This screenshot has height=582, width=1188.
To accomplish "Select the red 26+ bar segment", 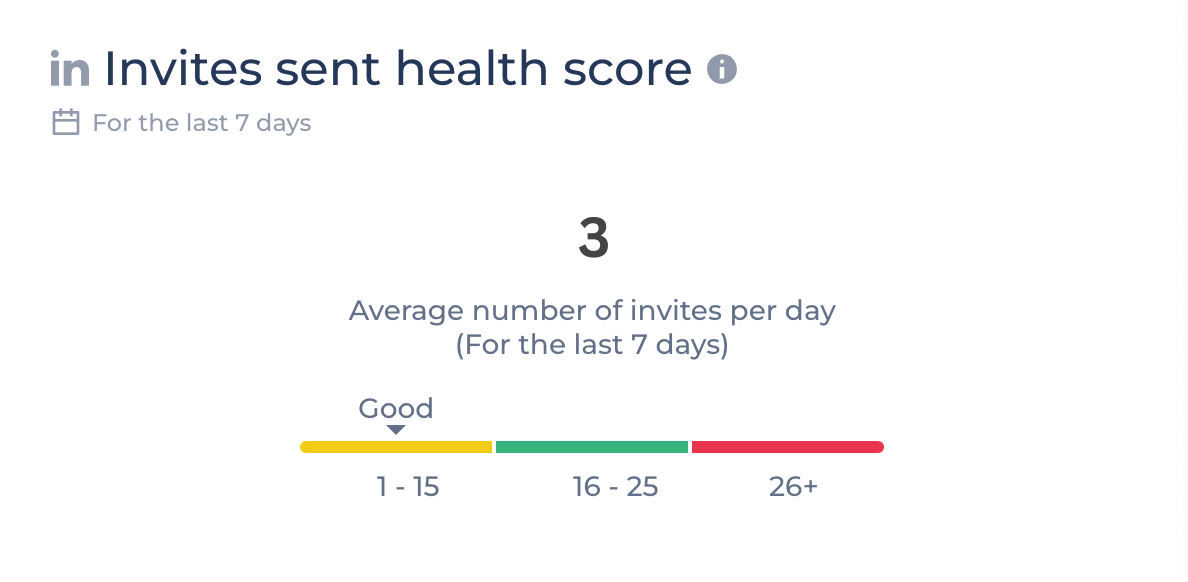I will 788,447.
